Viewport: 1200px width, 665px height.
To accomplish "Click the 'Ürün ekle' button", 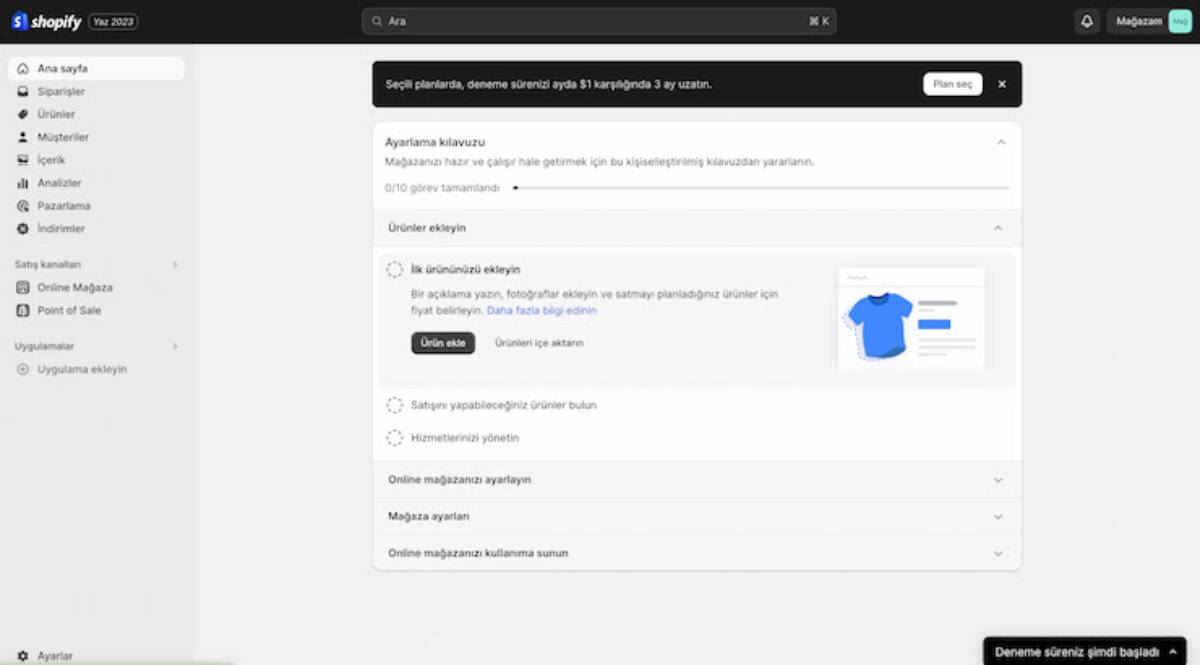I will (x=443, y=343).
